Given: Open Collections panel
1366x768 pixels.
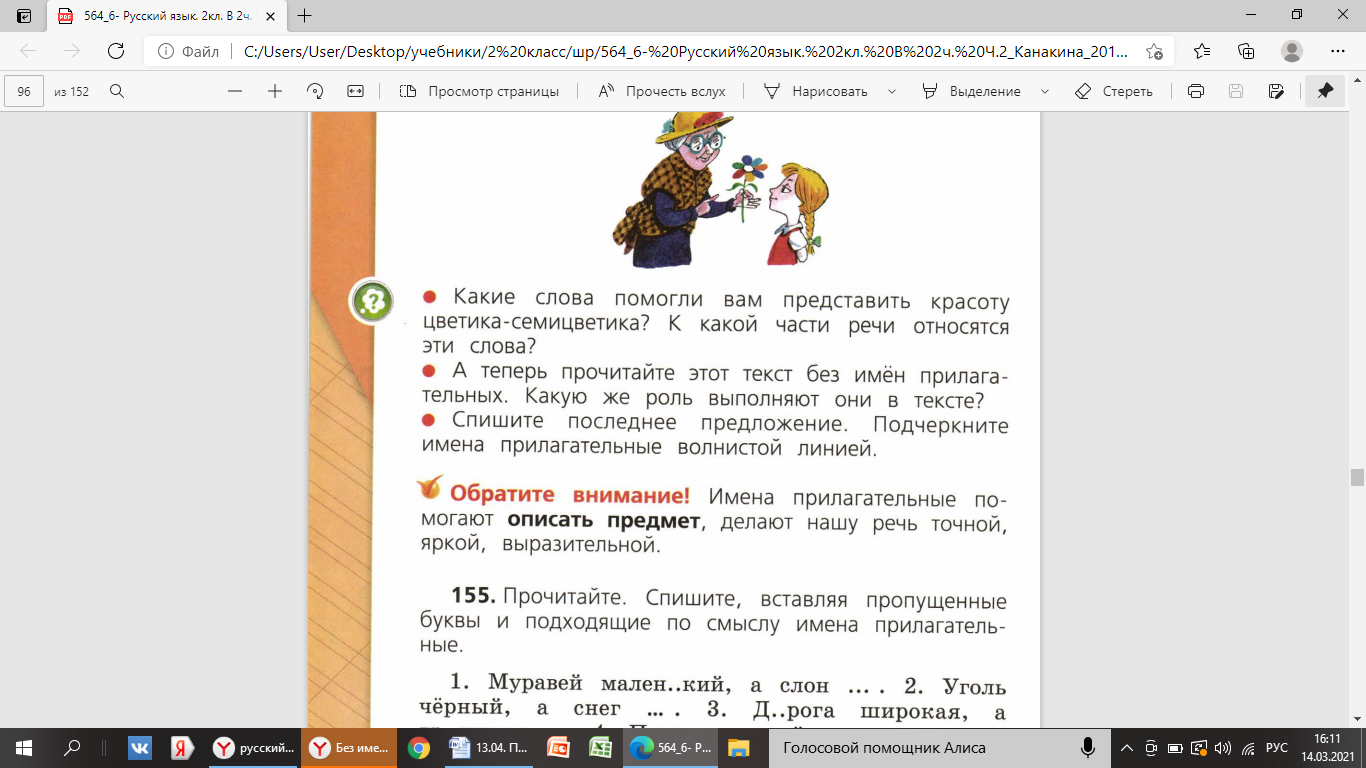Looking at the screenshot, I should [x=1246, y=51].
